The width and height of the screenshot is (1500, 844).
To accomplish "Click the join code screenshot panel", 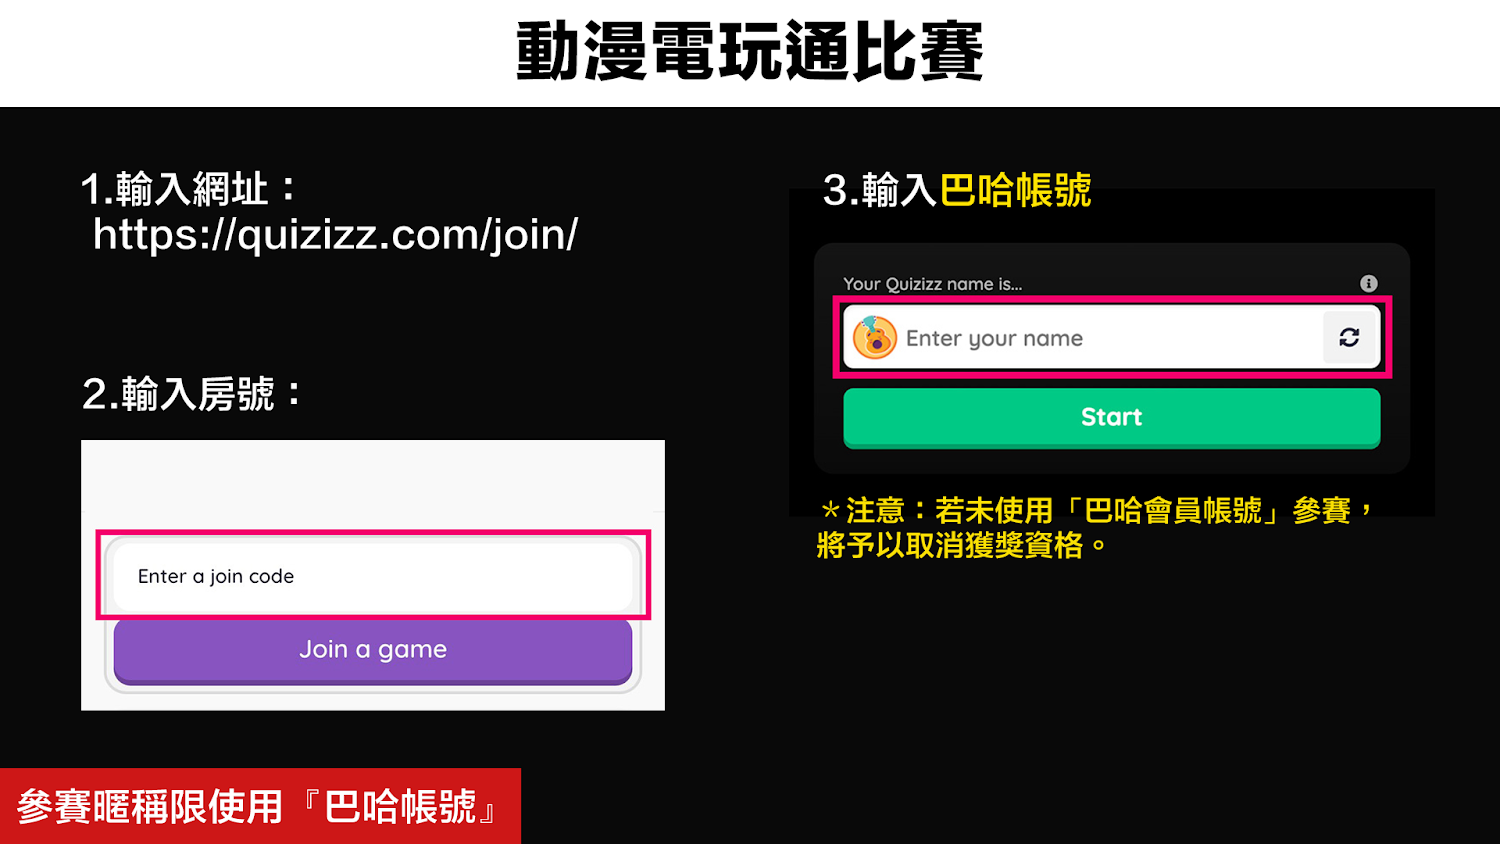I will [x=373, y=575].
